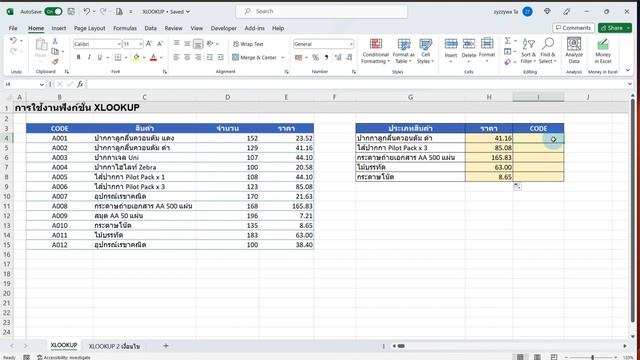
Task: Click Insert cells button
Action: coord(451,51)
